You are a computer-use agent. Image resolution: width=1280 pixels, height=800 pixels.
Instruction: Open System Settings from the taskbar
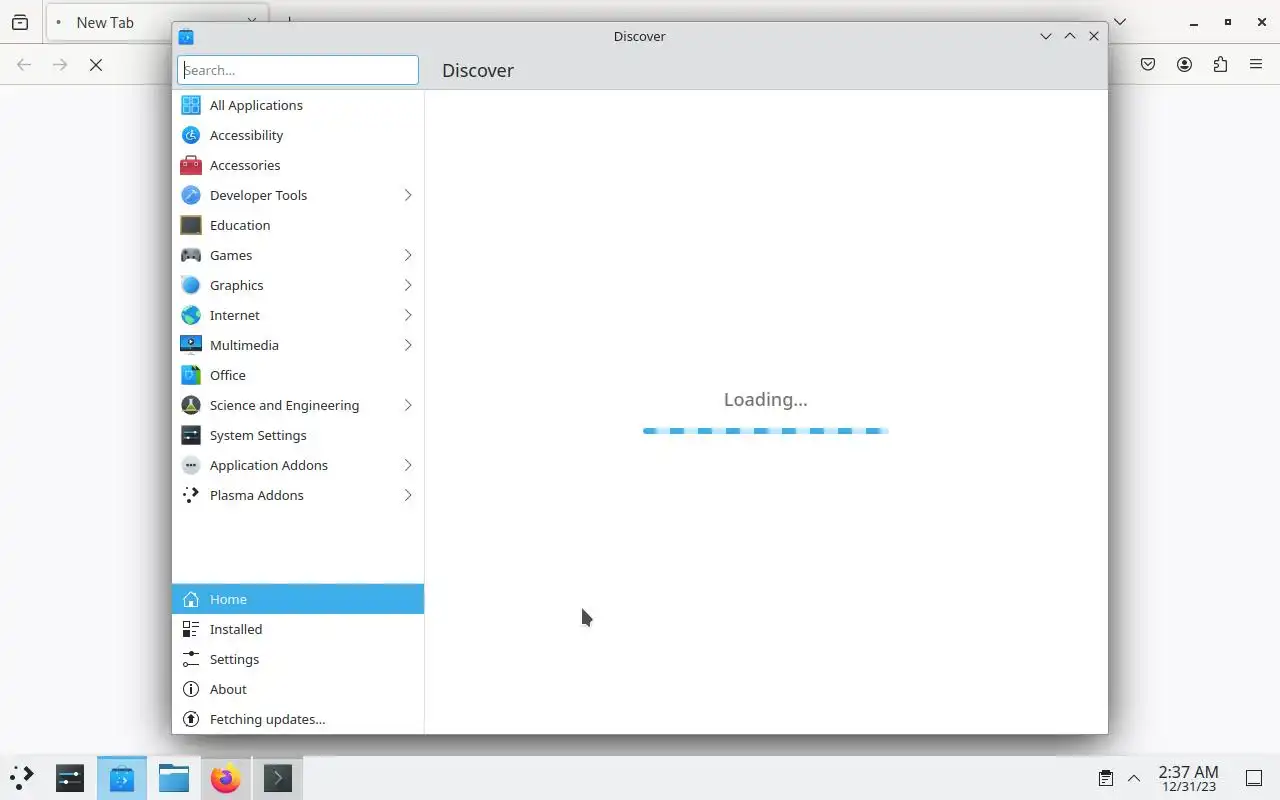point(70,777)
